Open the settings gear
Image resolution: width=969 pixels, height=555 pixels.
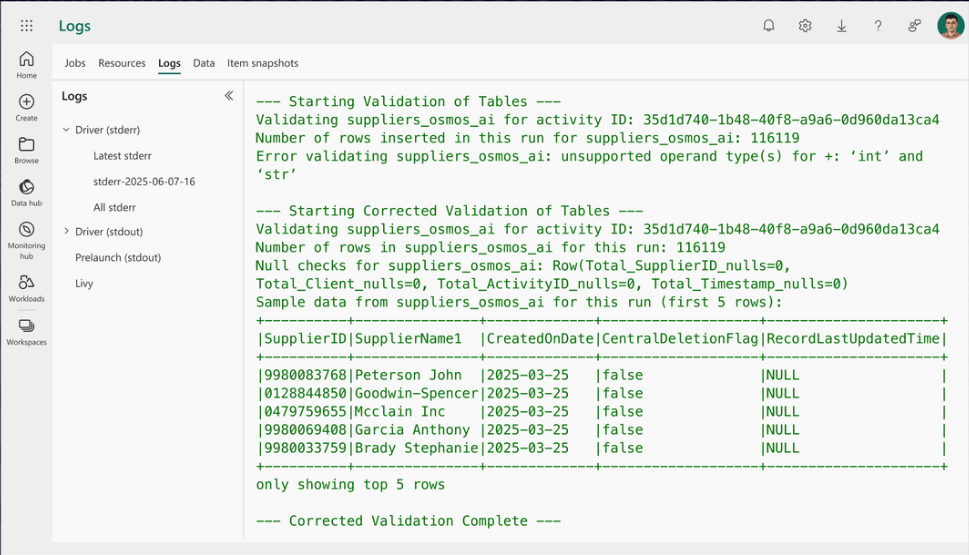805,26
